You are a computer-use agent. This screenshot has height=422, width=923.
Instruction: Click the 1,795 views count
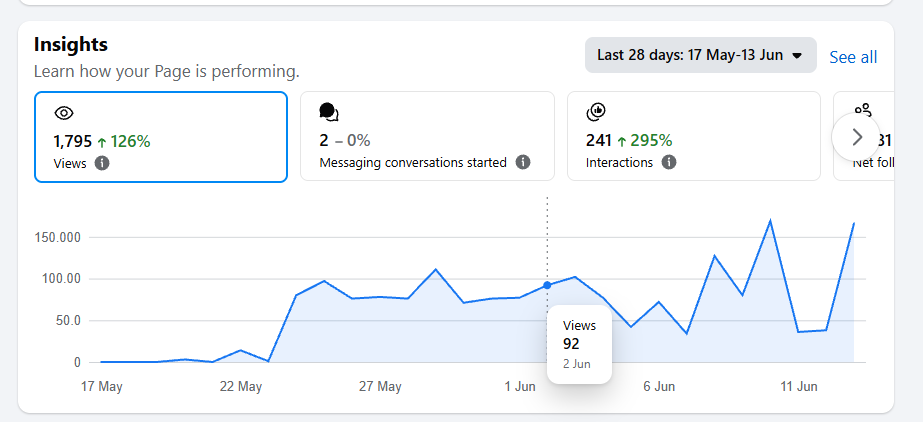[x=72, y=141]
